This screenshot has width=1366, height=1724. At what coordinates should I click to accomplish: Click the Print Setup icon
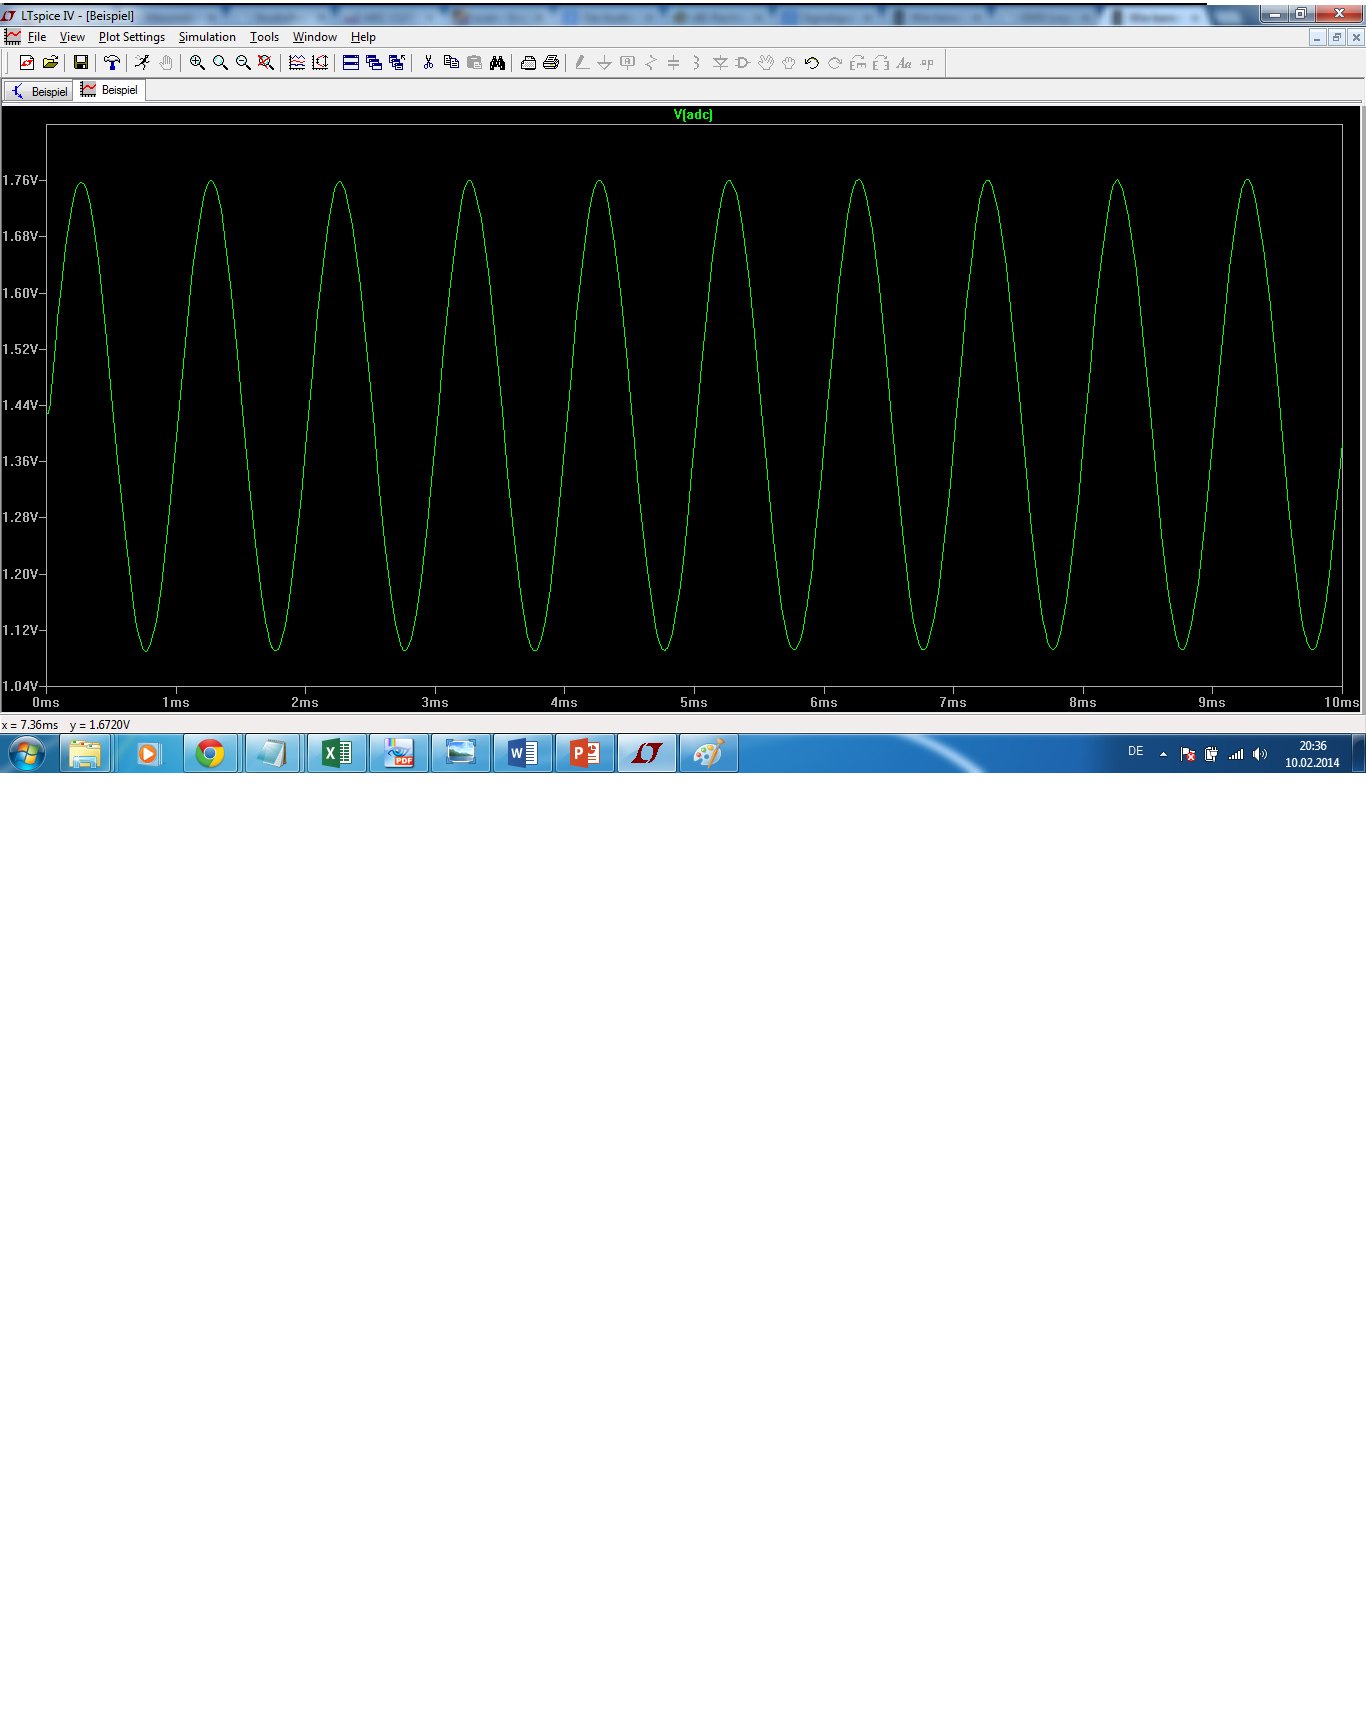point(528,62)
